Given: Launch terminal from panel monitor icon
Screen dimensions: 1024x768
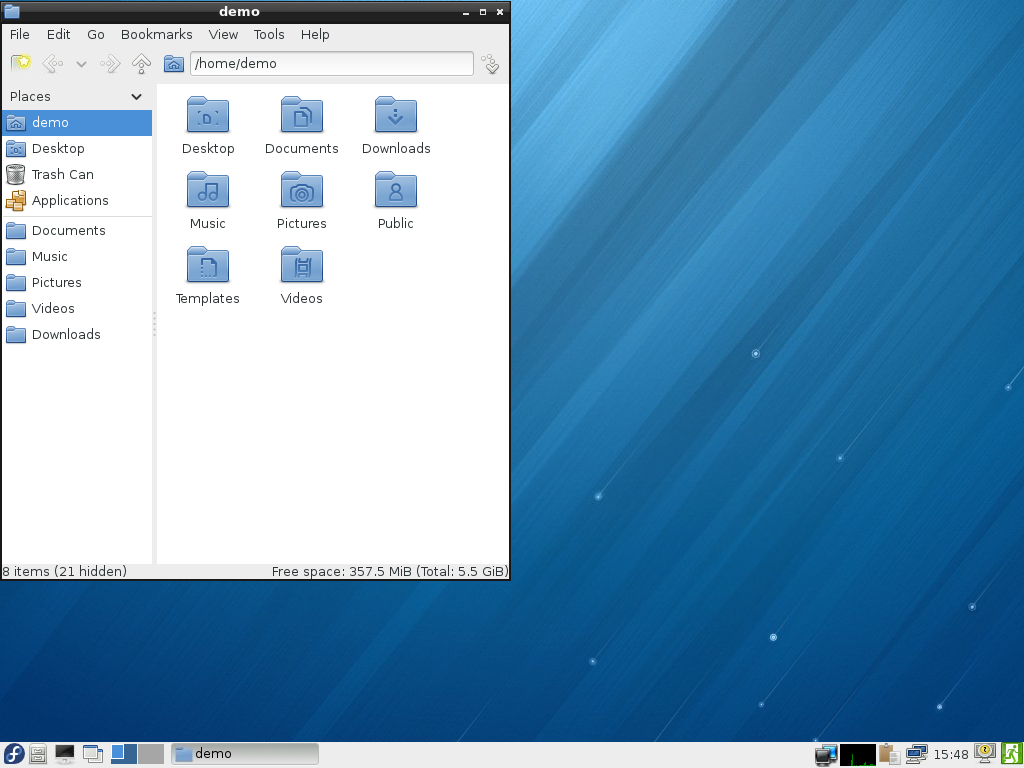Looking at the screenshot, I should point(65,754).
